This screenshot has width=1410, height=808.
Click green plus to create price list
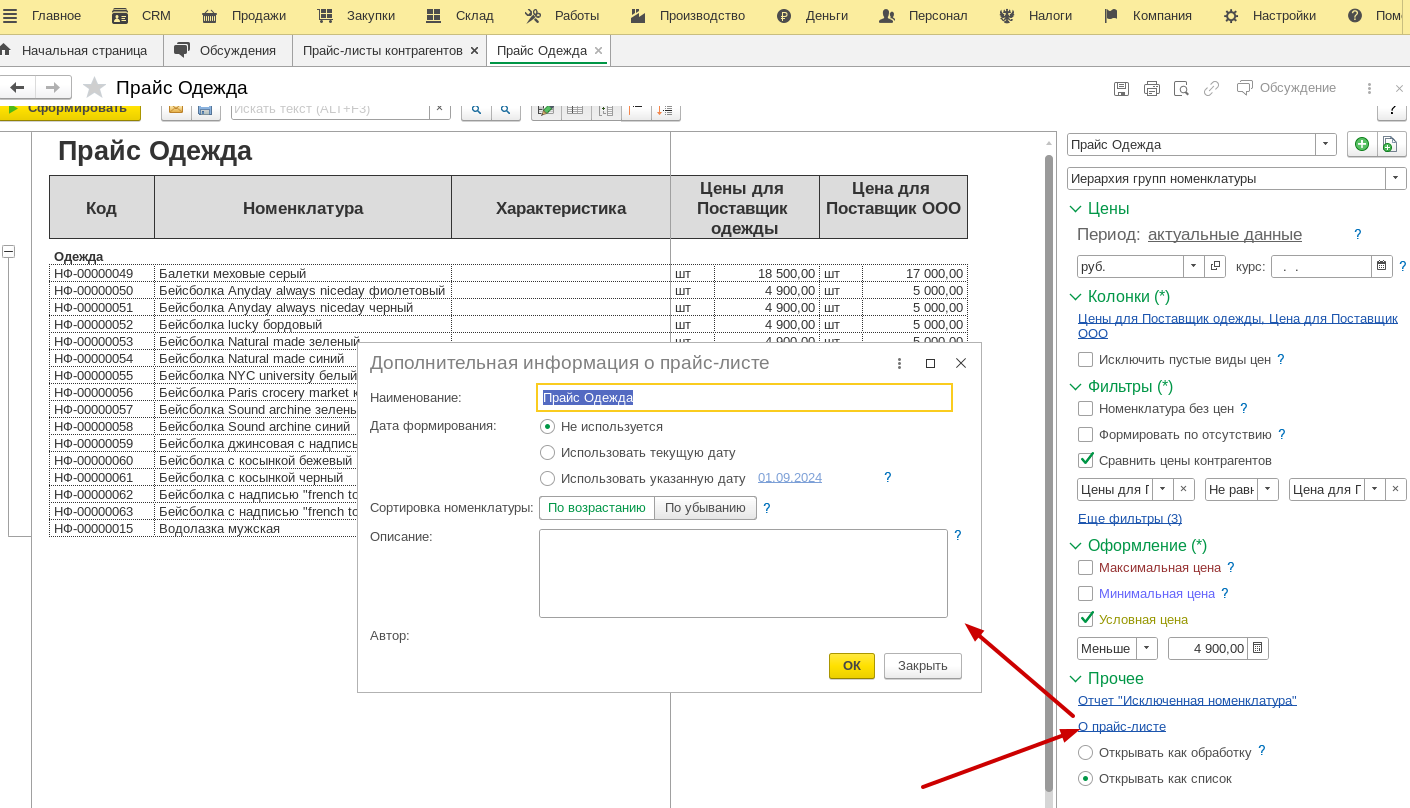click(x=1361, y=145)
